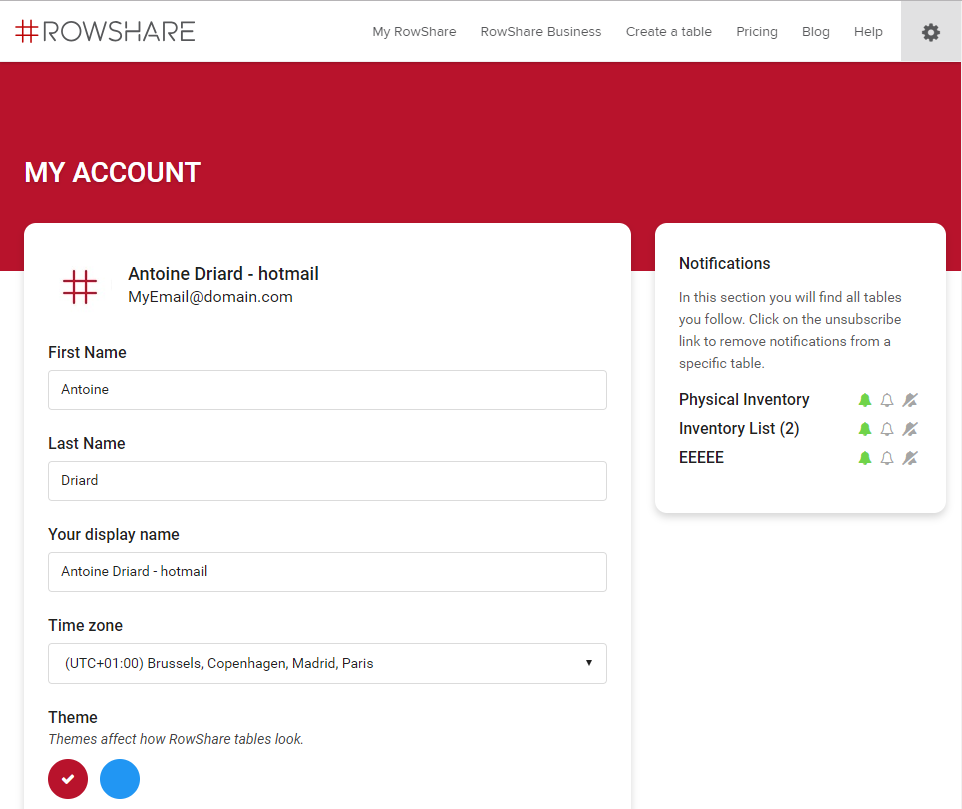Open the settings gear menu

[x=931, y=32]
